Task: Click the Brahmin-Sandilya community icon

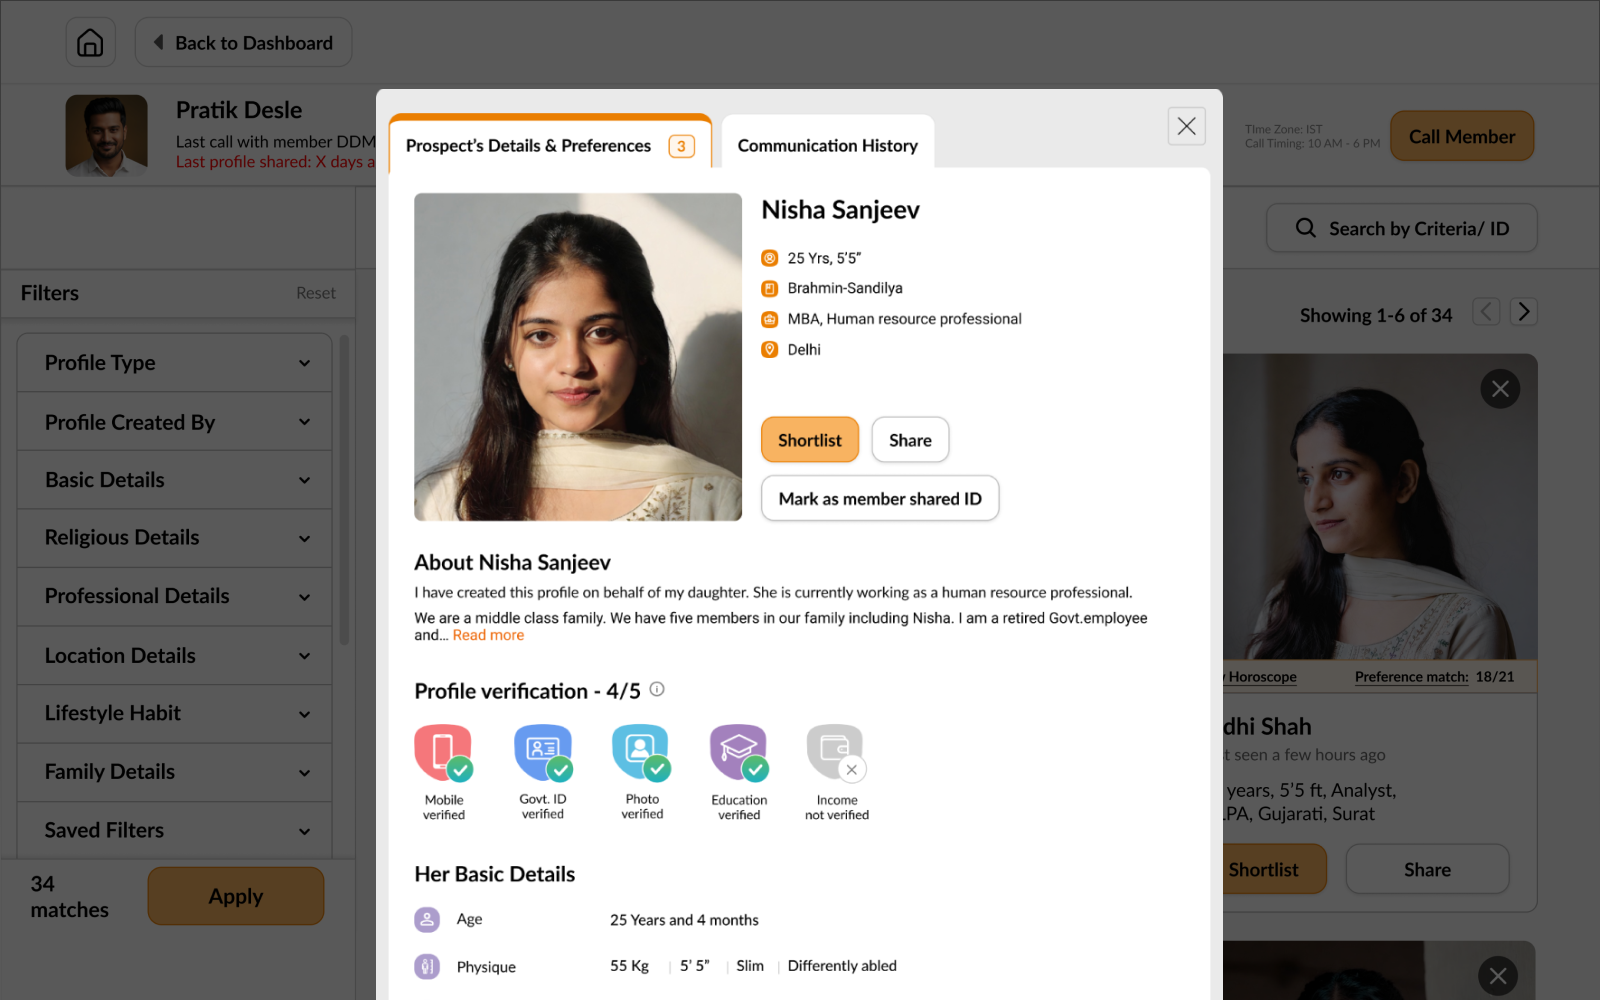Action: pyautogui.click(x=769, y=289)
